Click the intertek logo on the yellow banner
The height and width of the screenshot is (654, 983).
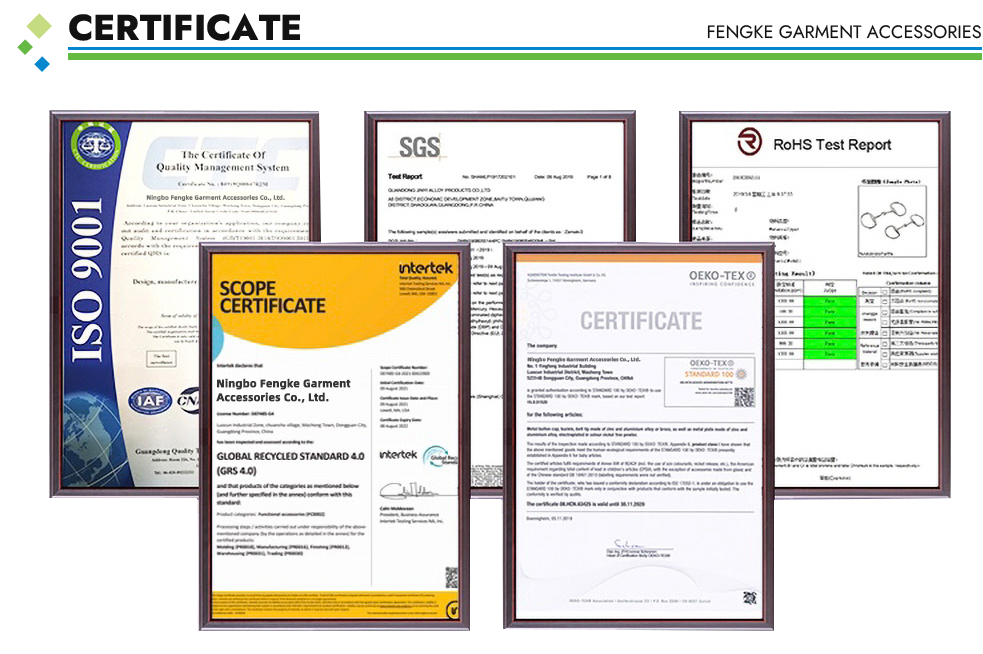pyautogui.click(x=426, y=268)
